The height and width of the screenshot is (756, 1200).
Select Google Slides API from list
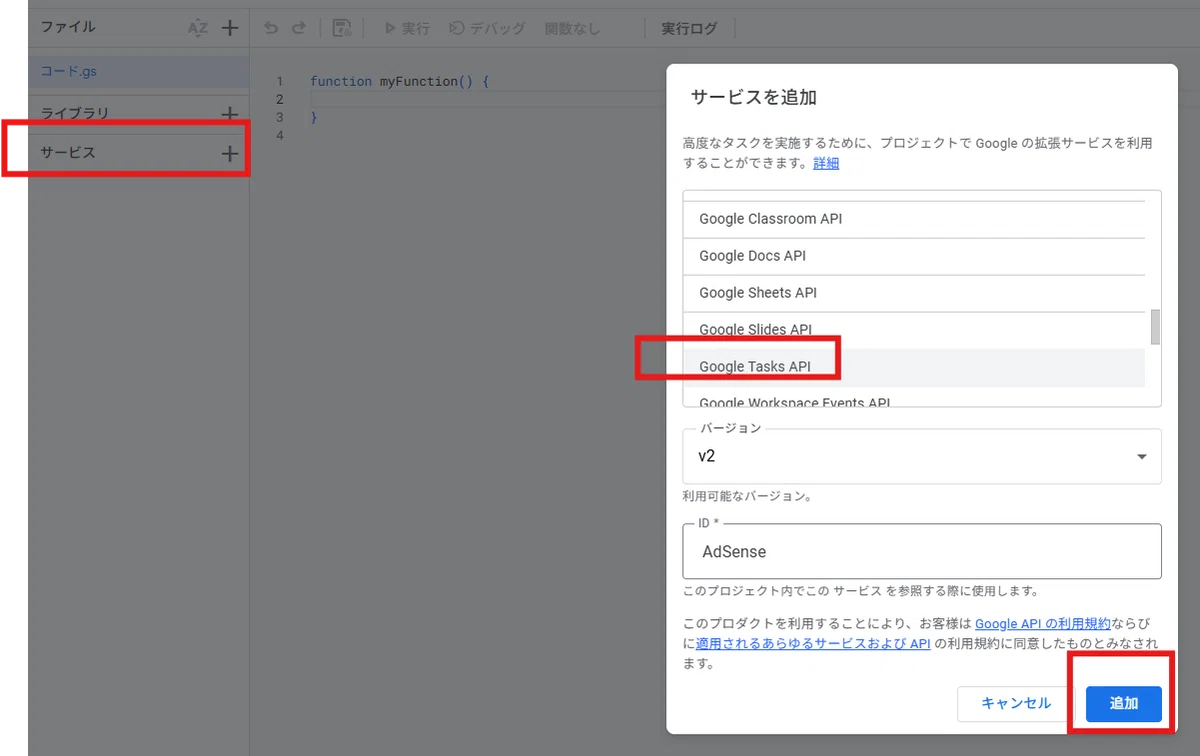coord(914,330)
